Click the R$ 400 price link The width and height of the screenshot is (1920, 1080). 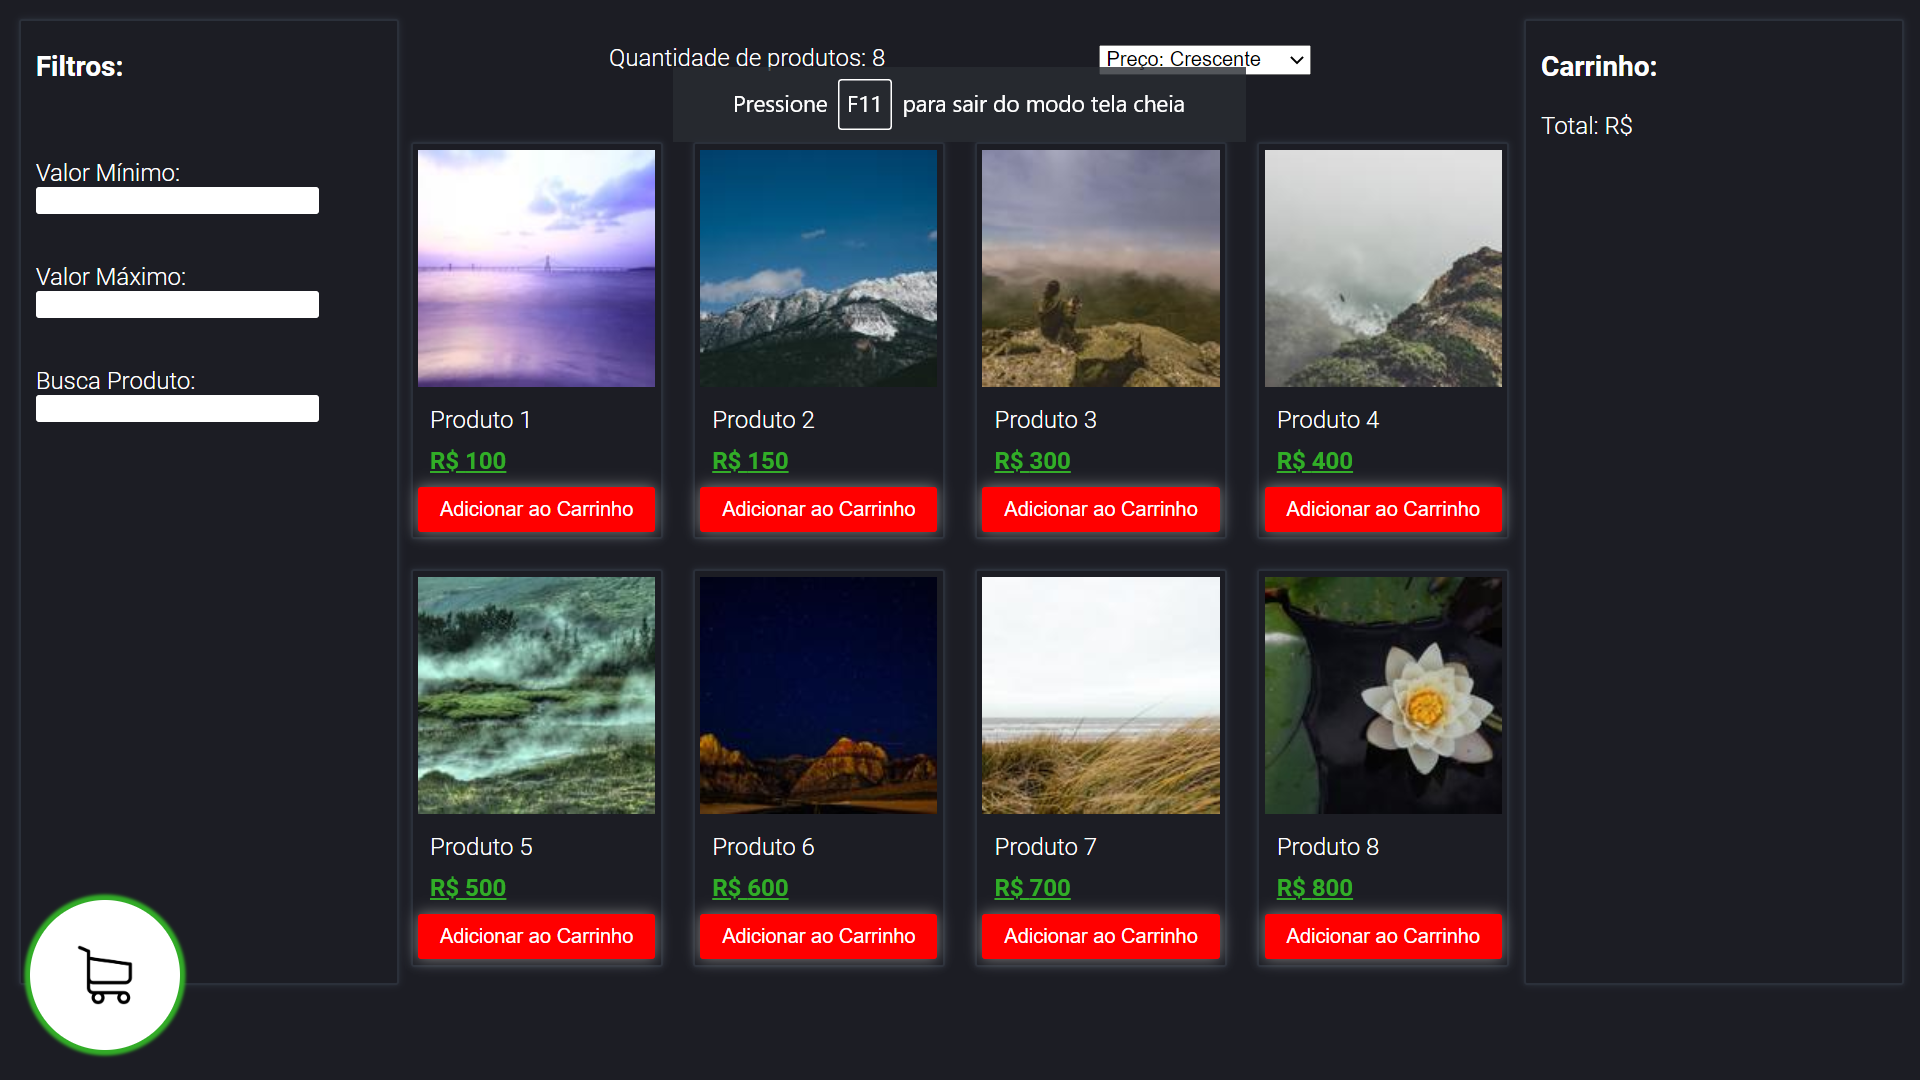click(x=1314, y=461)
